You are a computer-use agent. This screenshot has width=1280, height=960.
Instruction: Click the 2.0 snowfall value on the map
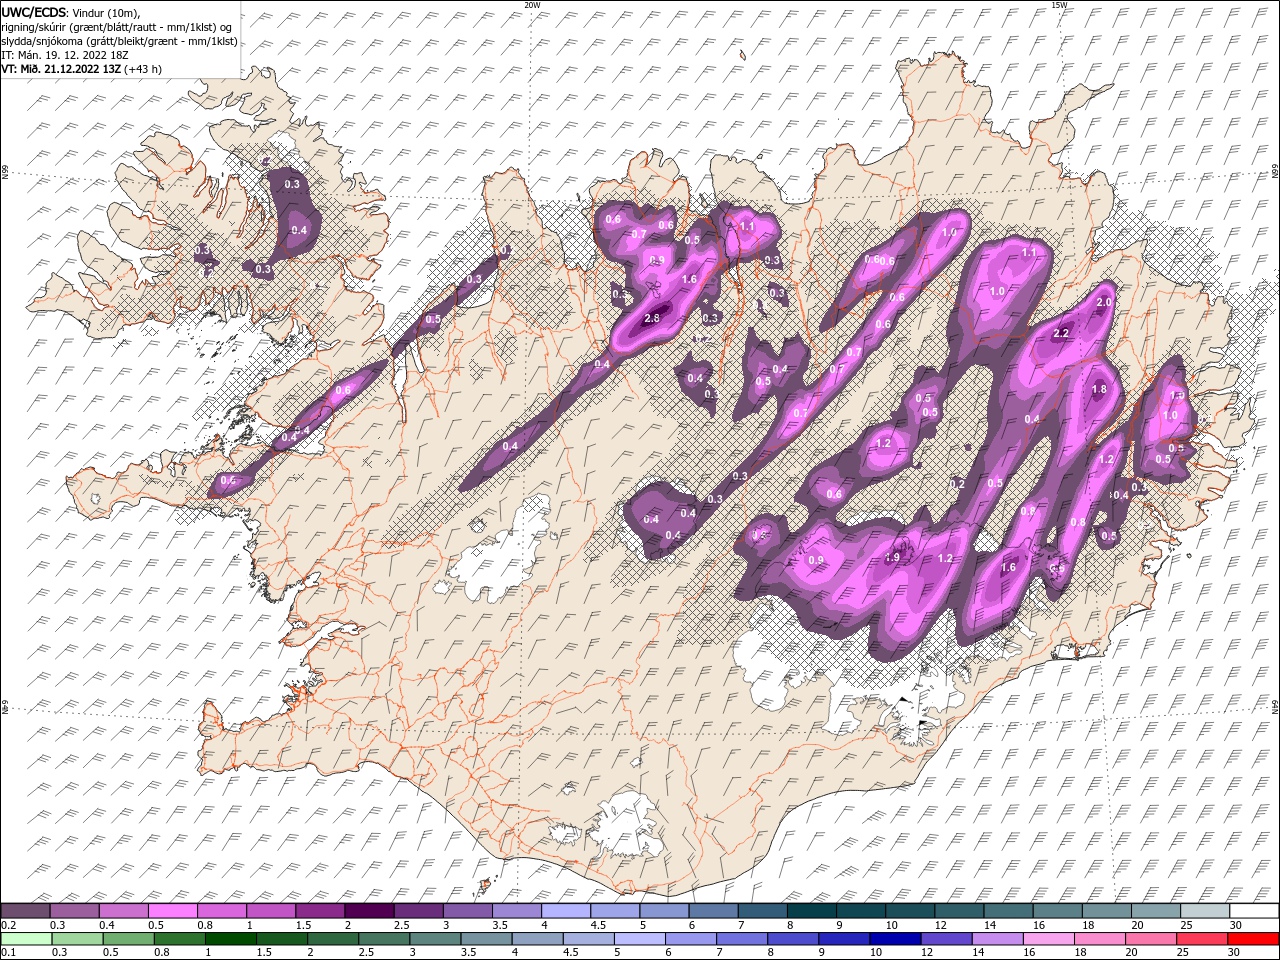[1105, 302]
